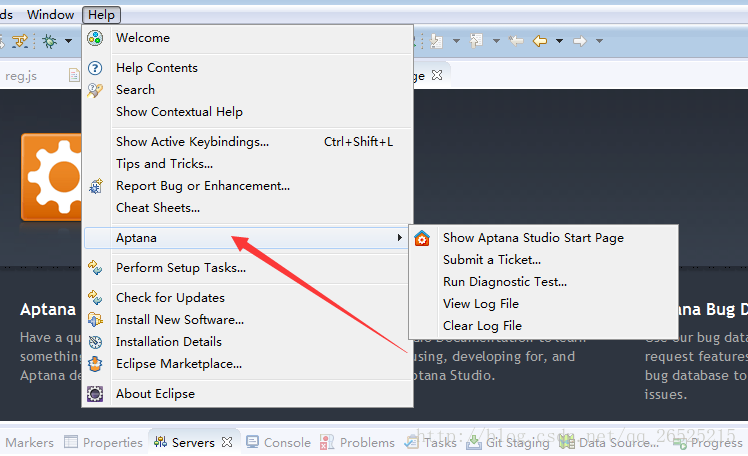Click the next annotation toolbar icon
Screen dimensions: 748x456
tap(436, 41)
